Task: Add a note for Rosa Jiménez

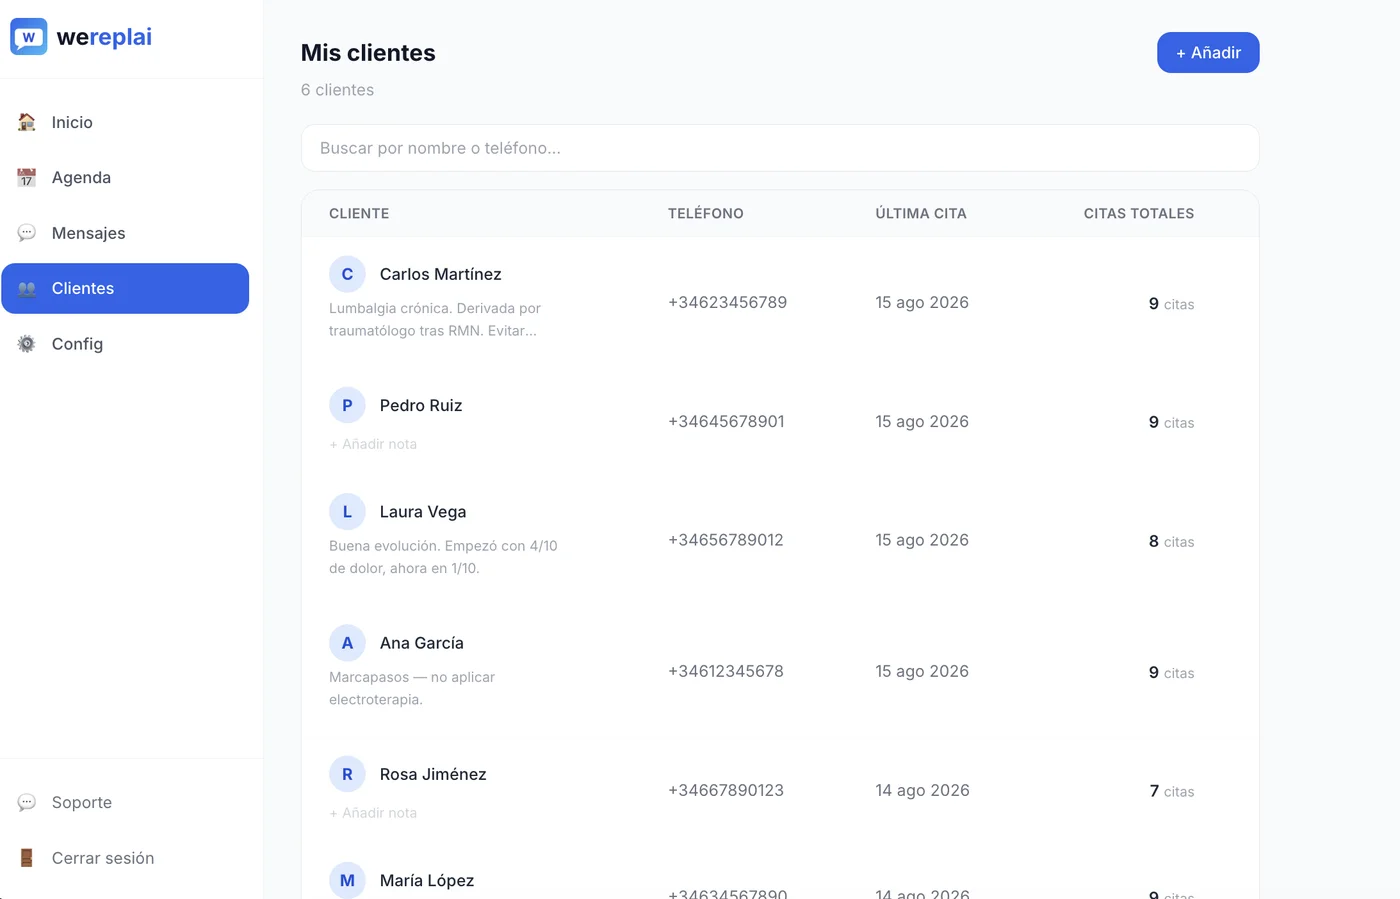Action: coord(373,813)
